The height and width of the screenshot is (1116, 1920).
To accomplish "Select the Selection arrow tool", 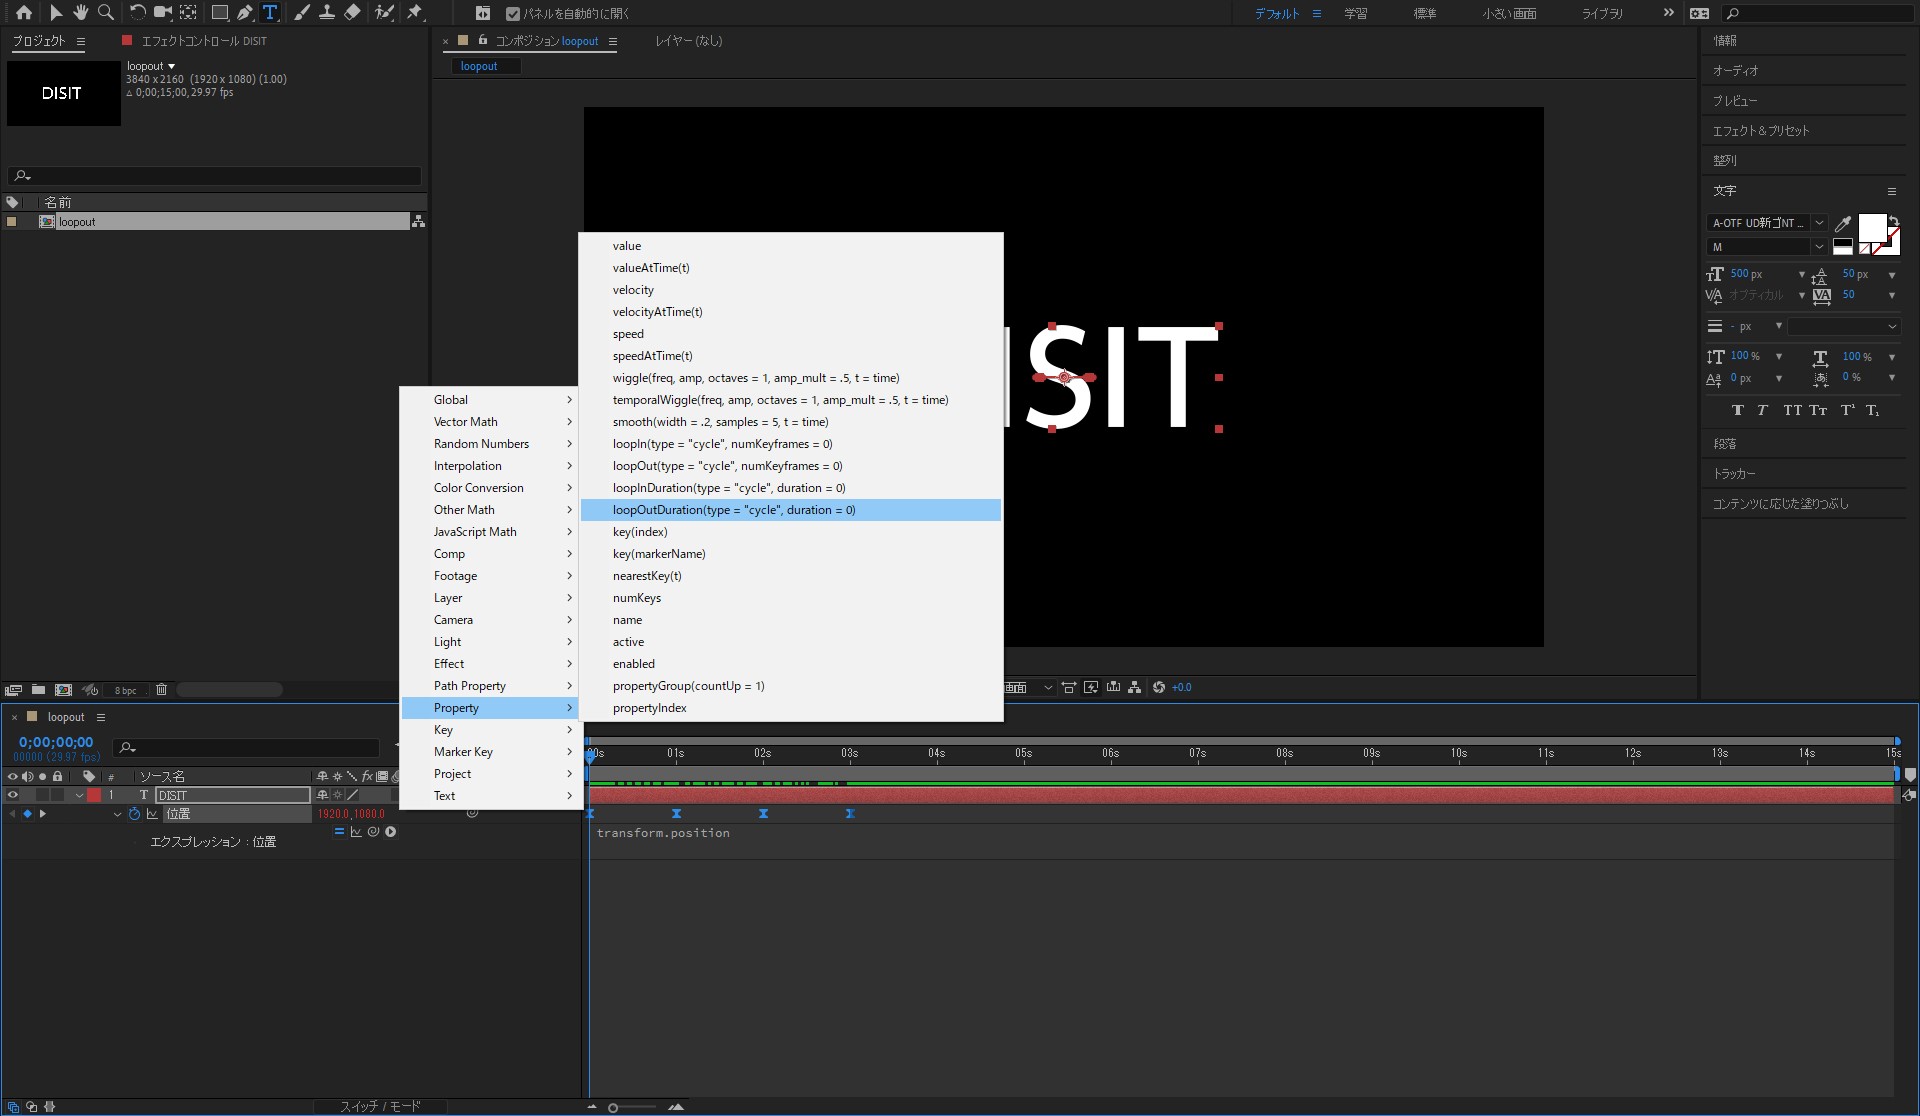I will (x=55, y=13).
